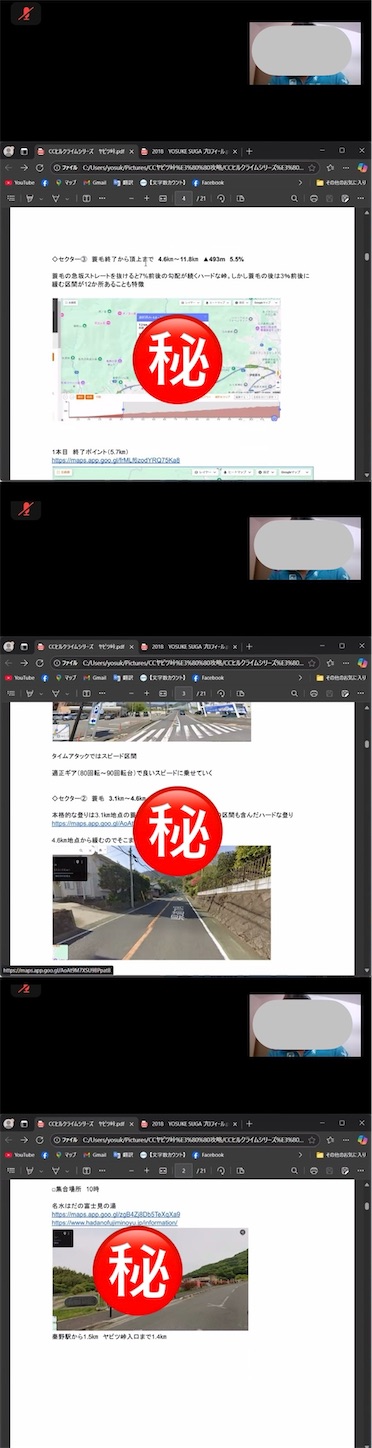Unmute the microphone in the middle call view
Viewport: 372px width, 1448px height.
point(25,509)
